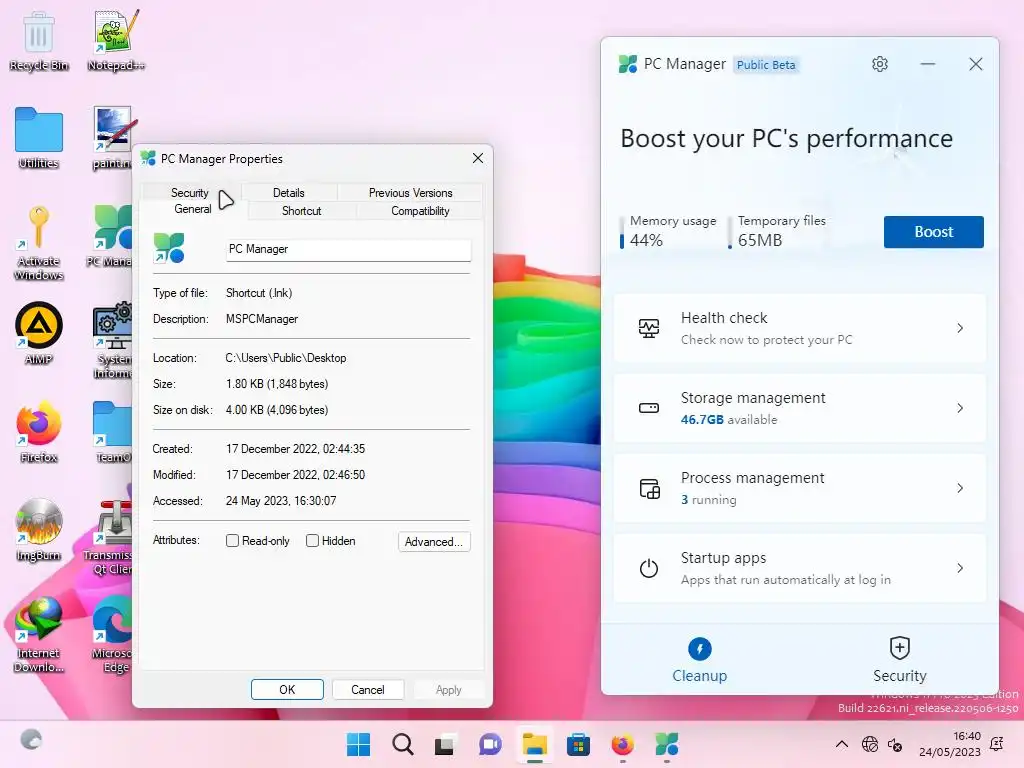Click PC Manager taskbar icon

tap(667, 744)
